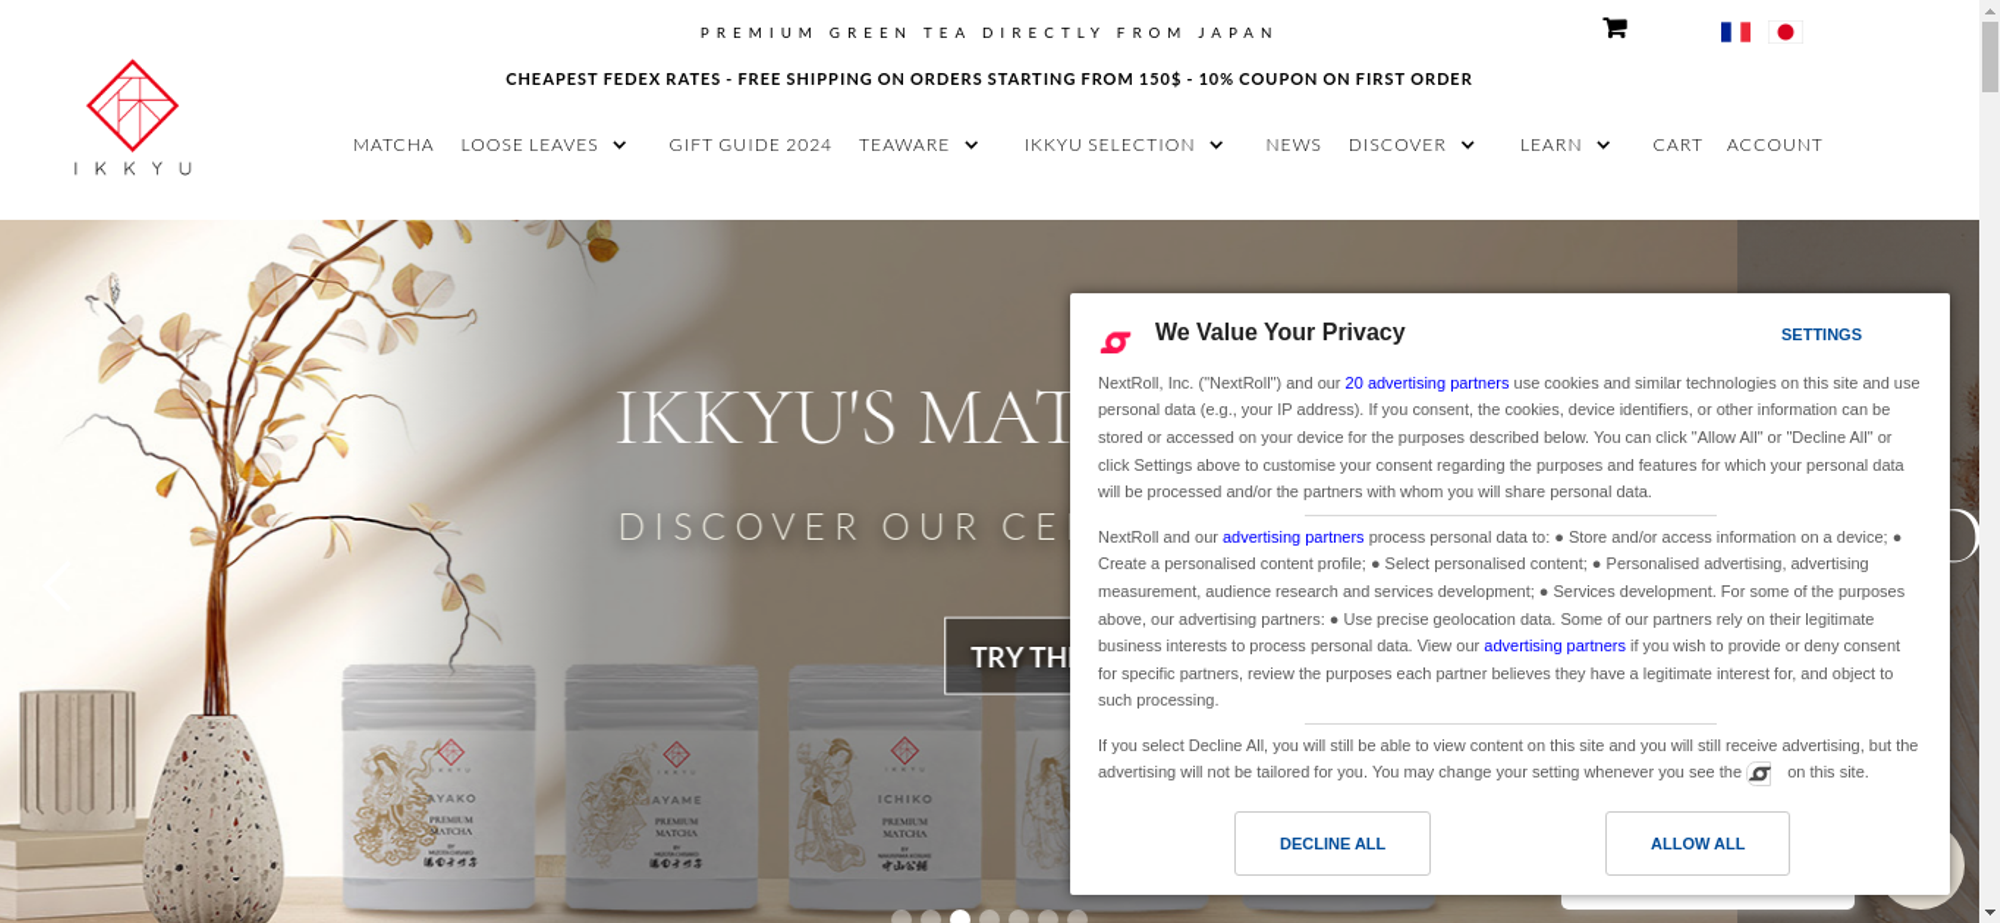Click the IKKYU red diamond logo
This screenshot has height=923, width=2000.
click(132, 106)
